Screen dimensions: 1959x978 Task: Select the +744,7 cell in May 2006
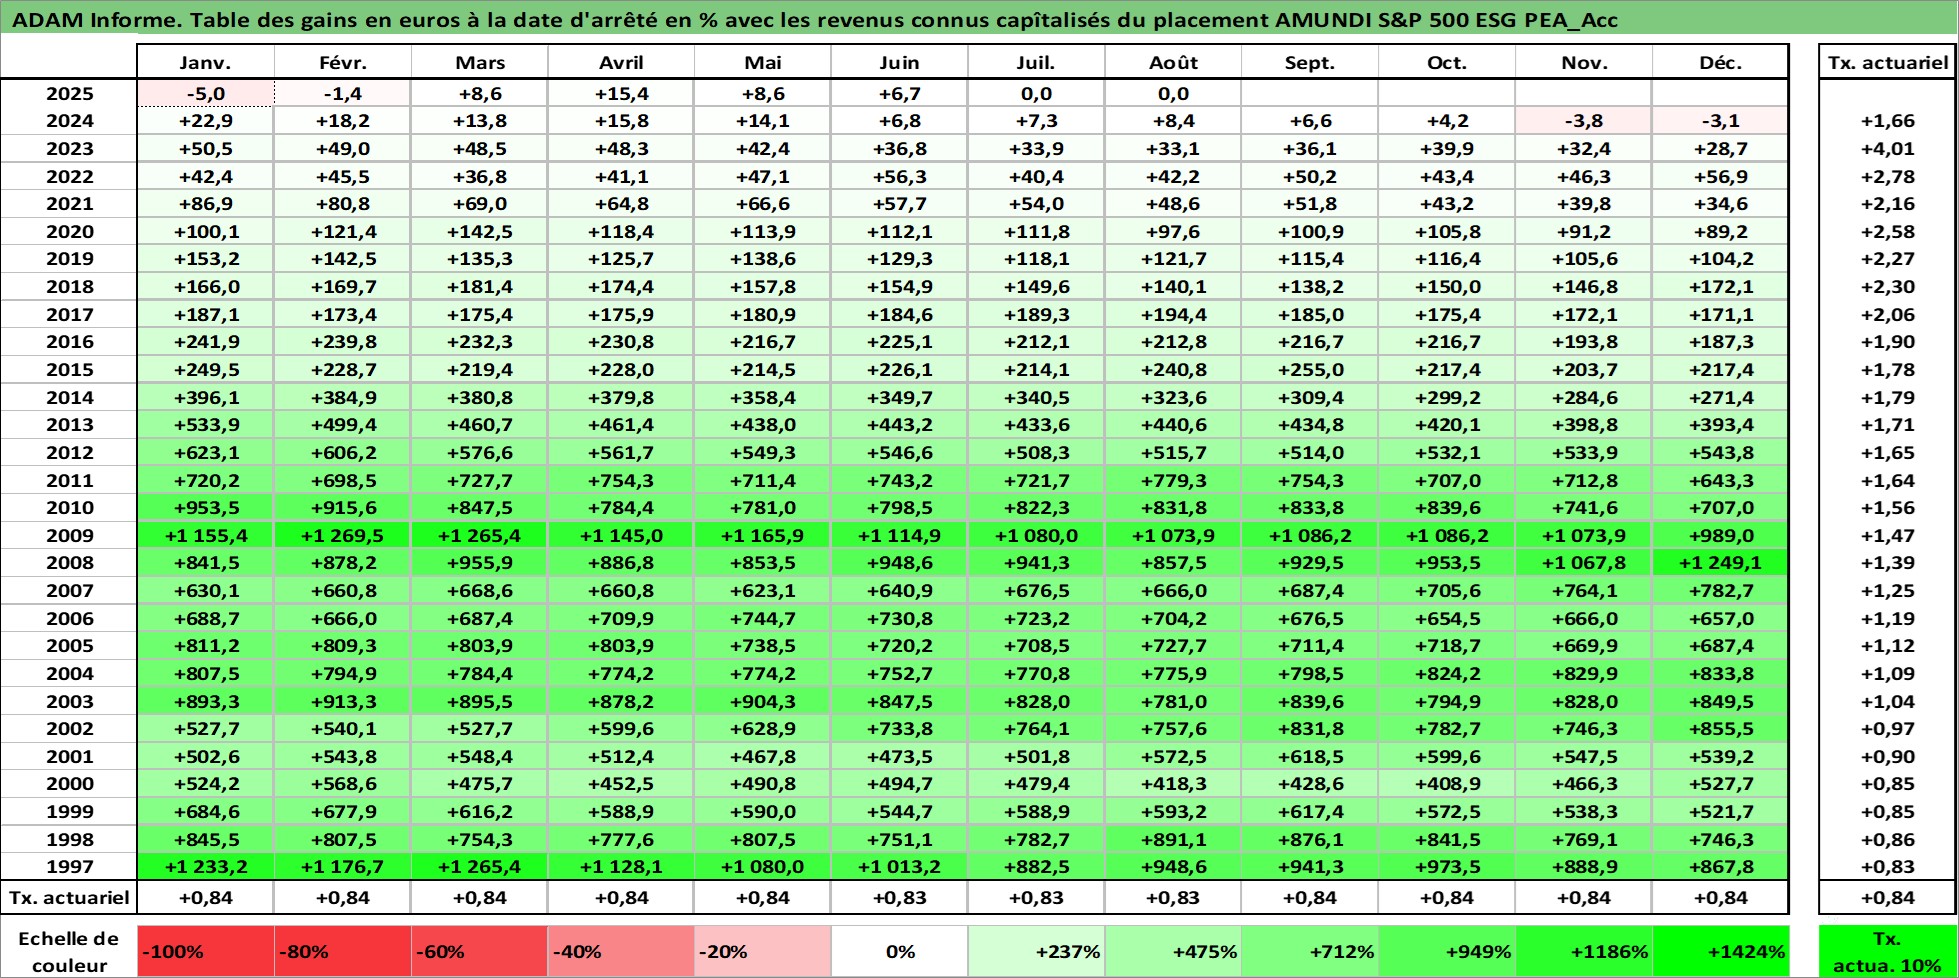tap(763, 619)
